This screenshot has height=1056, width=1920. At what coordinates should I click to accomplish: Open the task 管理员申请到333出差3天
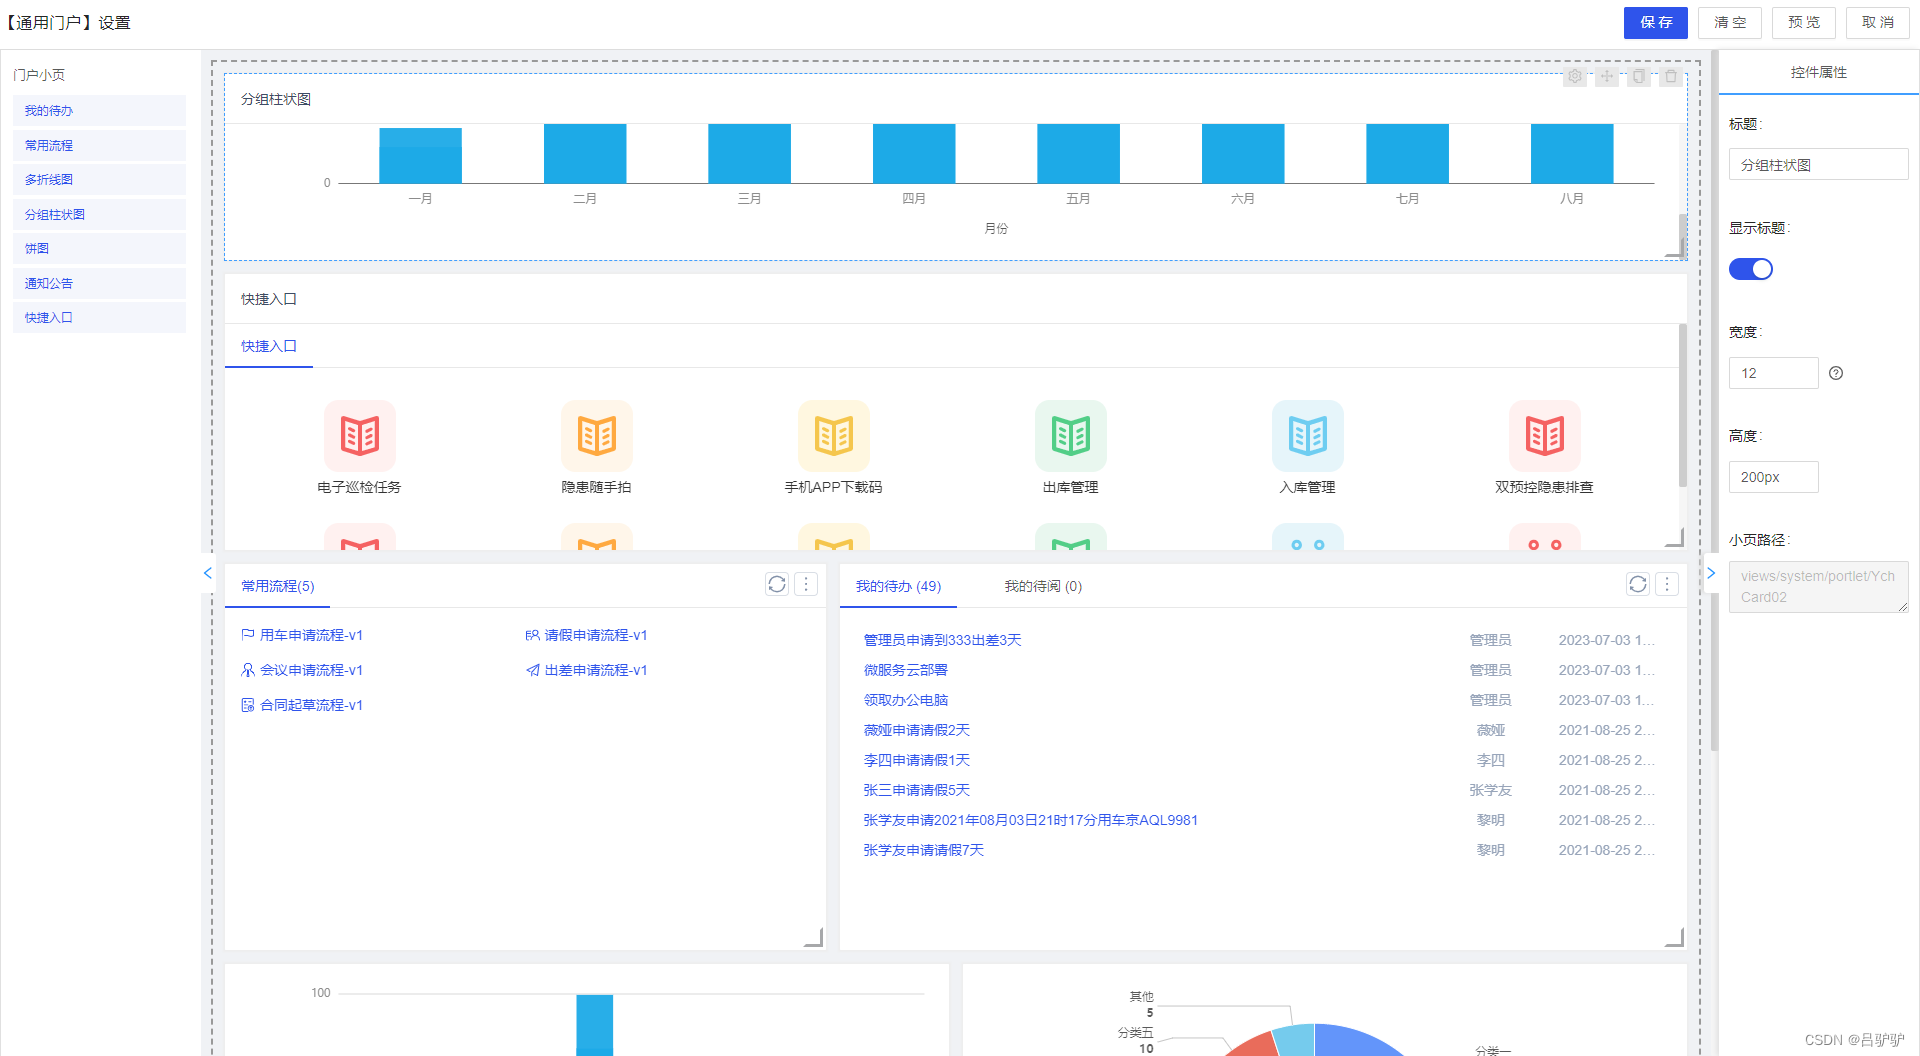pos(942,640)
